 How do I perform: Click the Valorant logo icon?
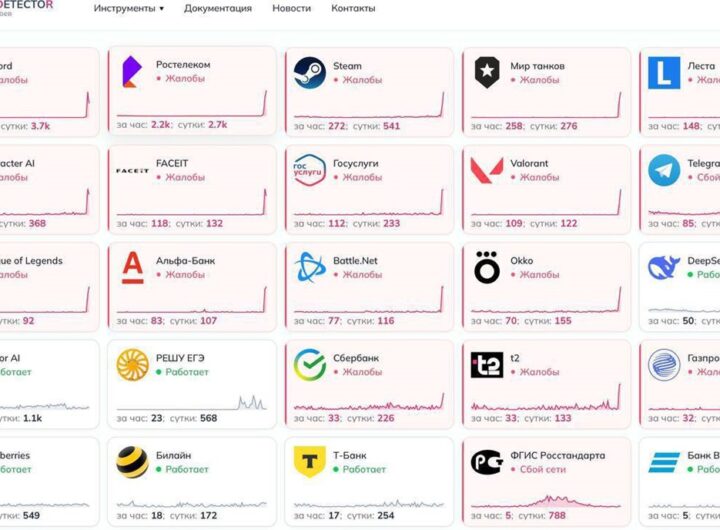click(487, 170)
